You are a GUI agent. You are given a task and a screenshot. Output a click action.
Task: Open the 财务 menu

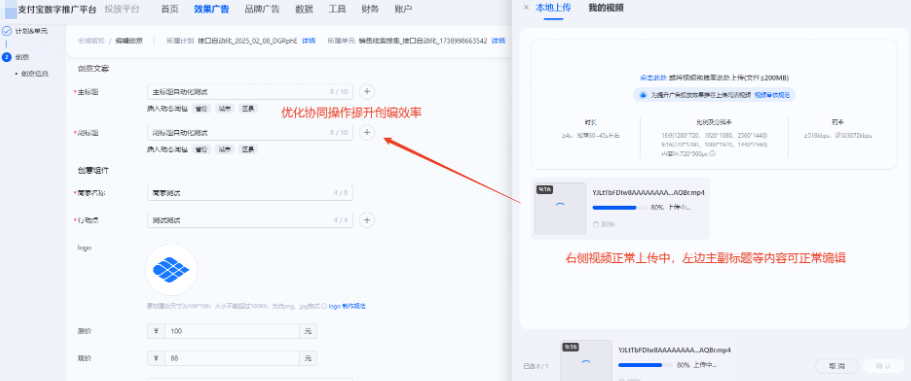(370, 9)
